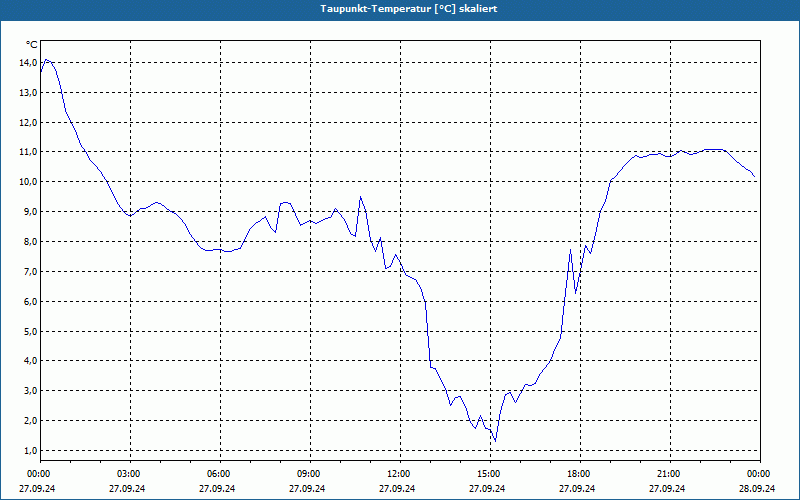Screen dimensions: 800x500
Task: Select the 5,0 y-axis value
Action: click(30, 331)
